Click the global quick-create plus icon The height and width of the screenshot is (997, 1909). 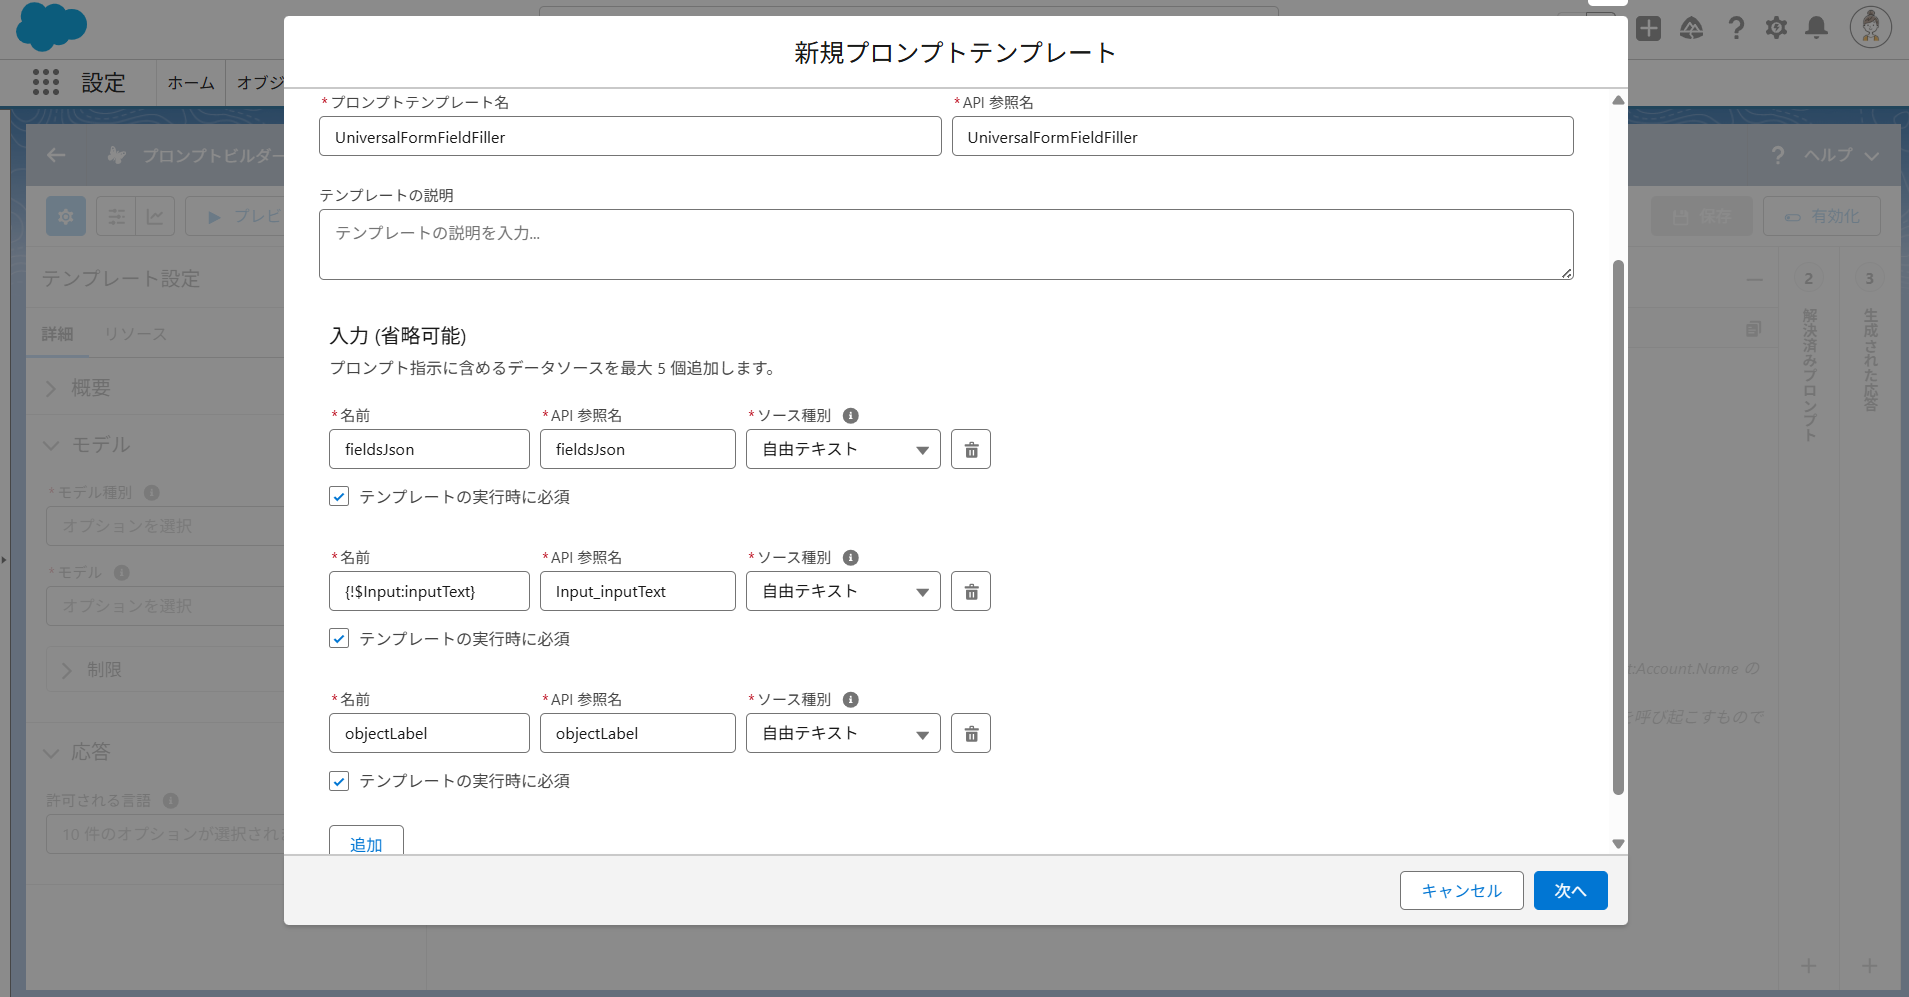(1648, 29)
